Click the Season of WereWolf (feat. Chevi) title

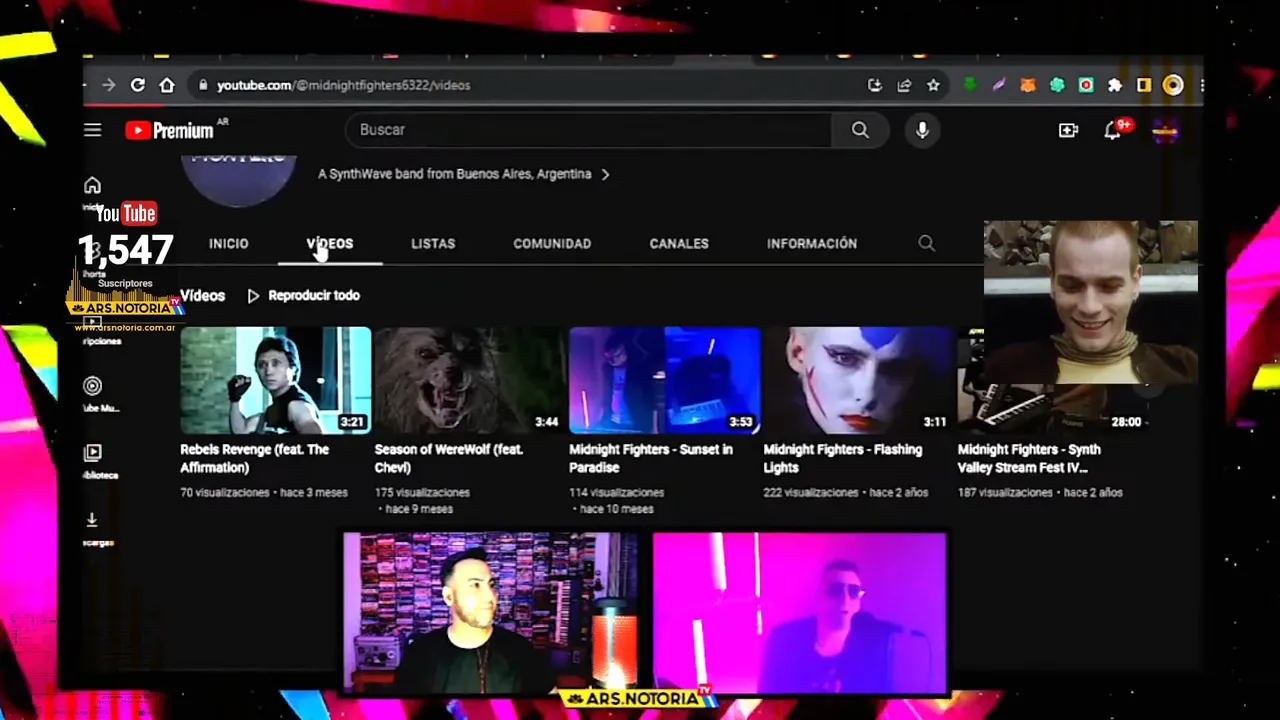(x=449, y=458)
